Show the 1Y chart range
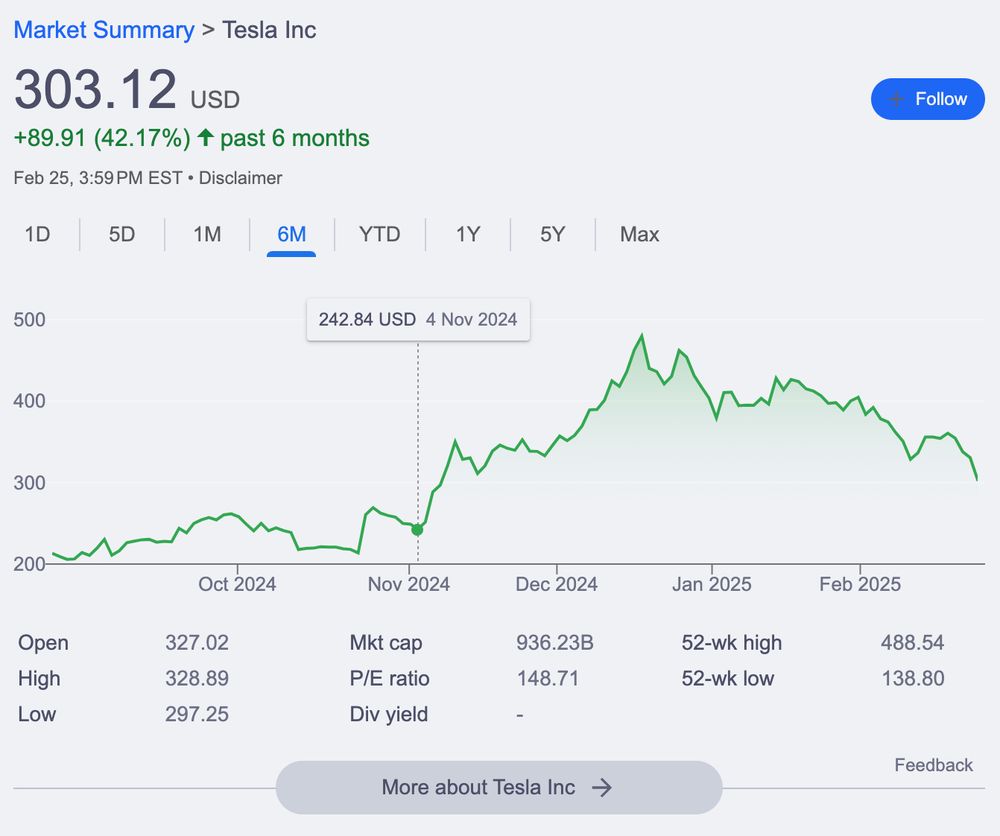This screenshot has height=836, width=1000. (467, 234)
